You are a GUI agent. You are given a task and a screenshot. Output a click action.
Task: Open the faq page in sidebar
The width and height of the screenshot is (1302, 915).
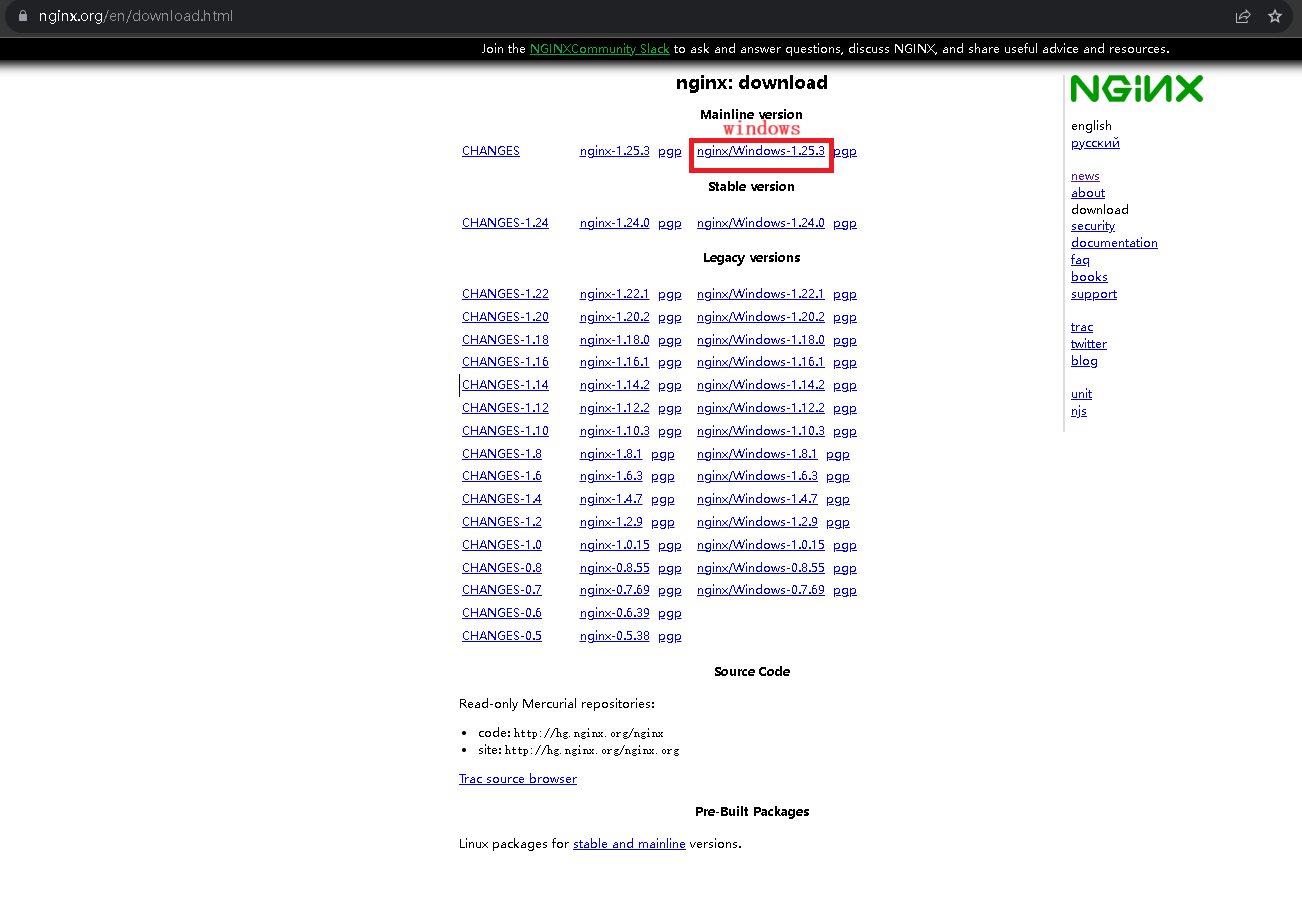click(1080, 260)
